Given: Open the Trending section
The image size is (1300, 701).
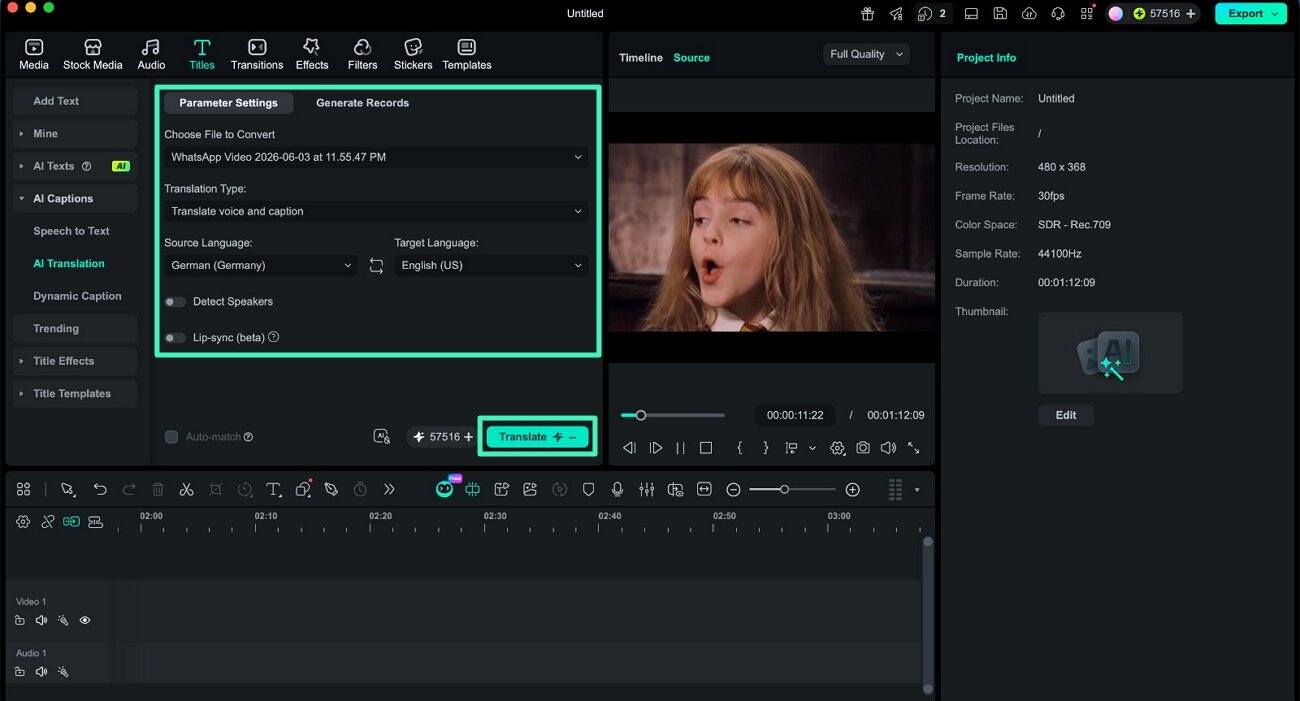Looking at the screenshot, I should point(75,329).
